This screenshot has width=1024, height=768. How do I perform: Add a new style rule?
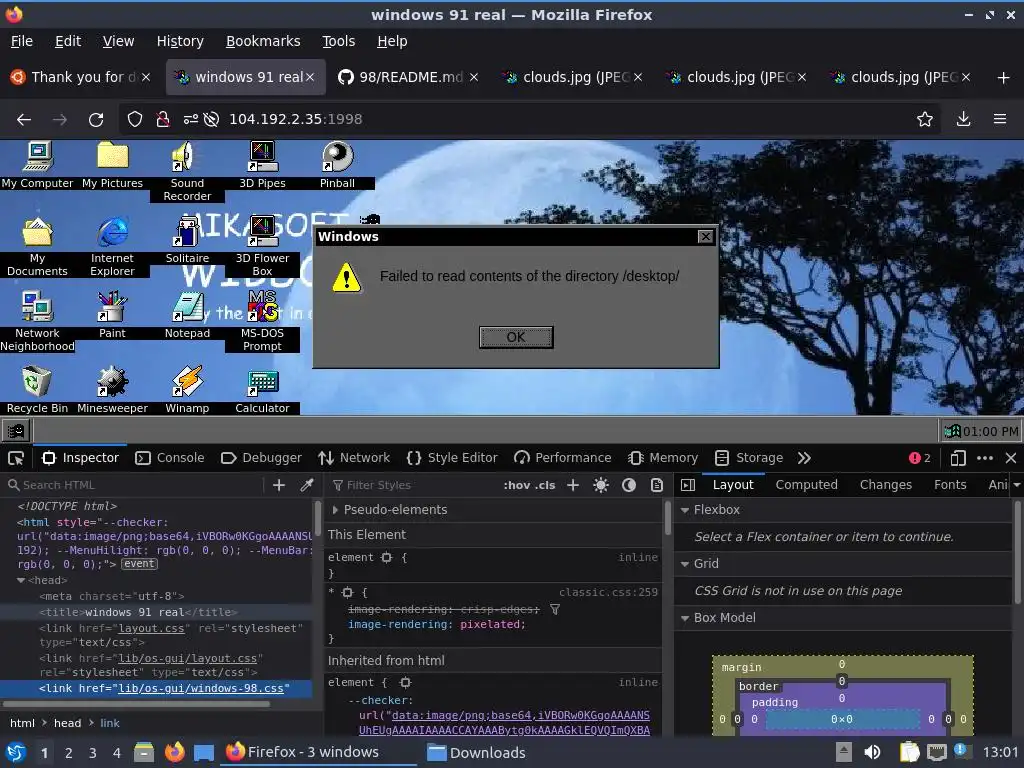573,485
